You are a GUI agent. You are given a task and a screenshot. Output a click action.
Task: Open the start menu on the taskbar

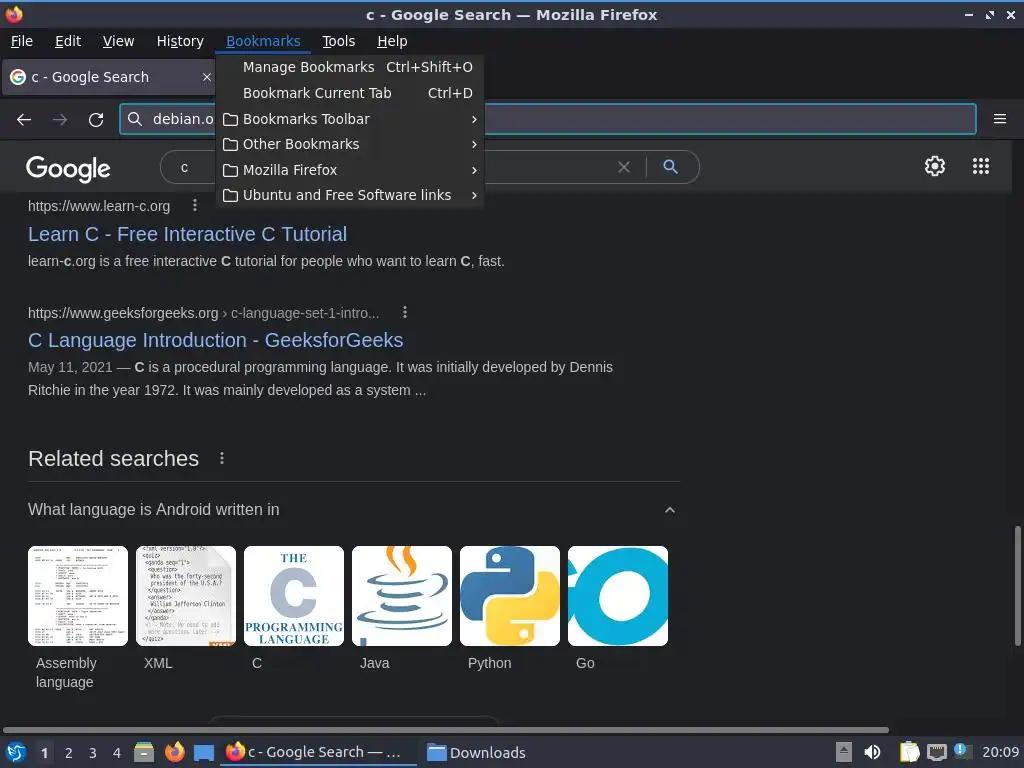[x=16, y=752]
